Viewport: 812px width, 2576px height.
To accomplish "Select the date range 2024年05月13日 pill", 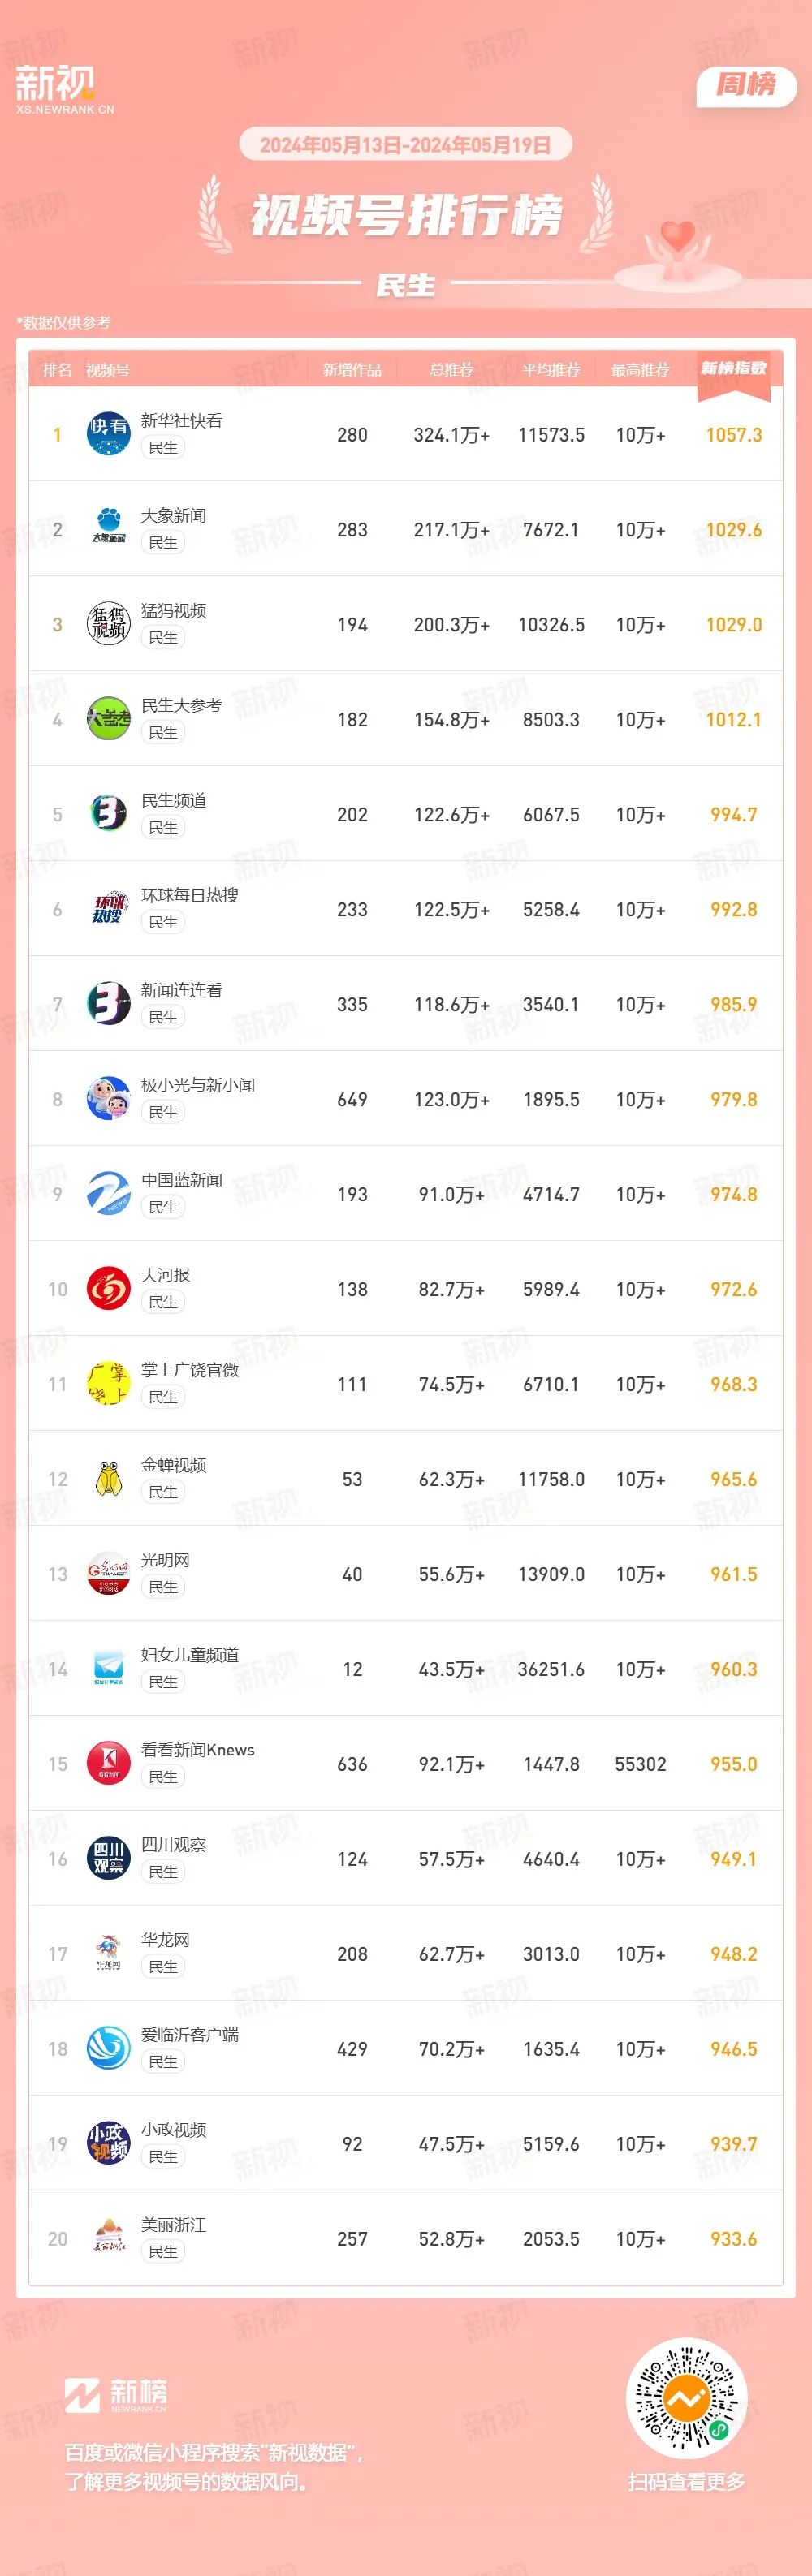I will 405,145.
